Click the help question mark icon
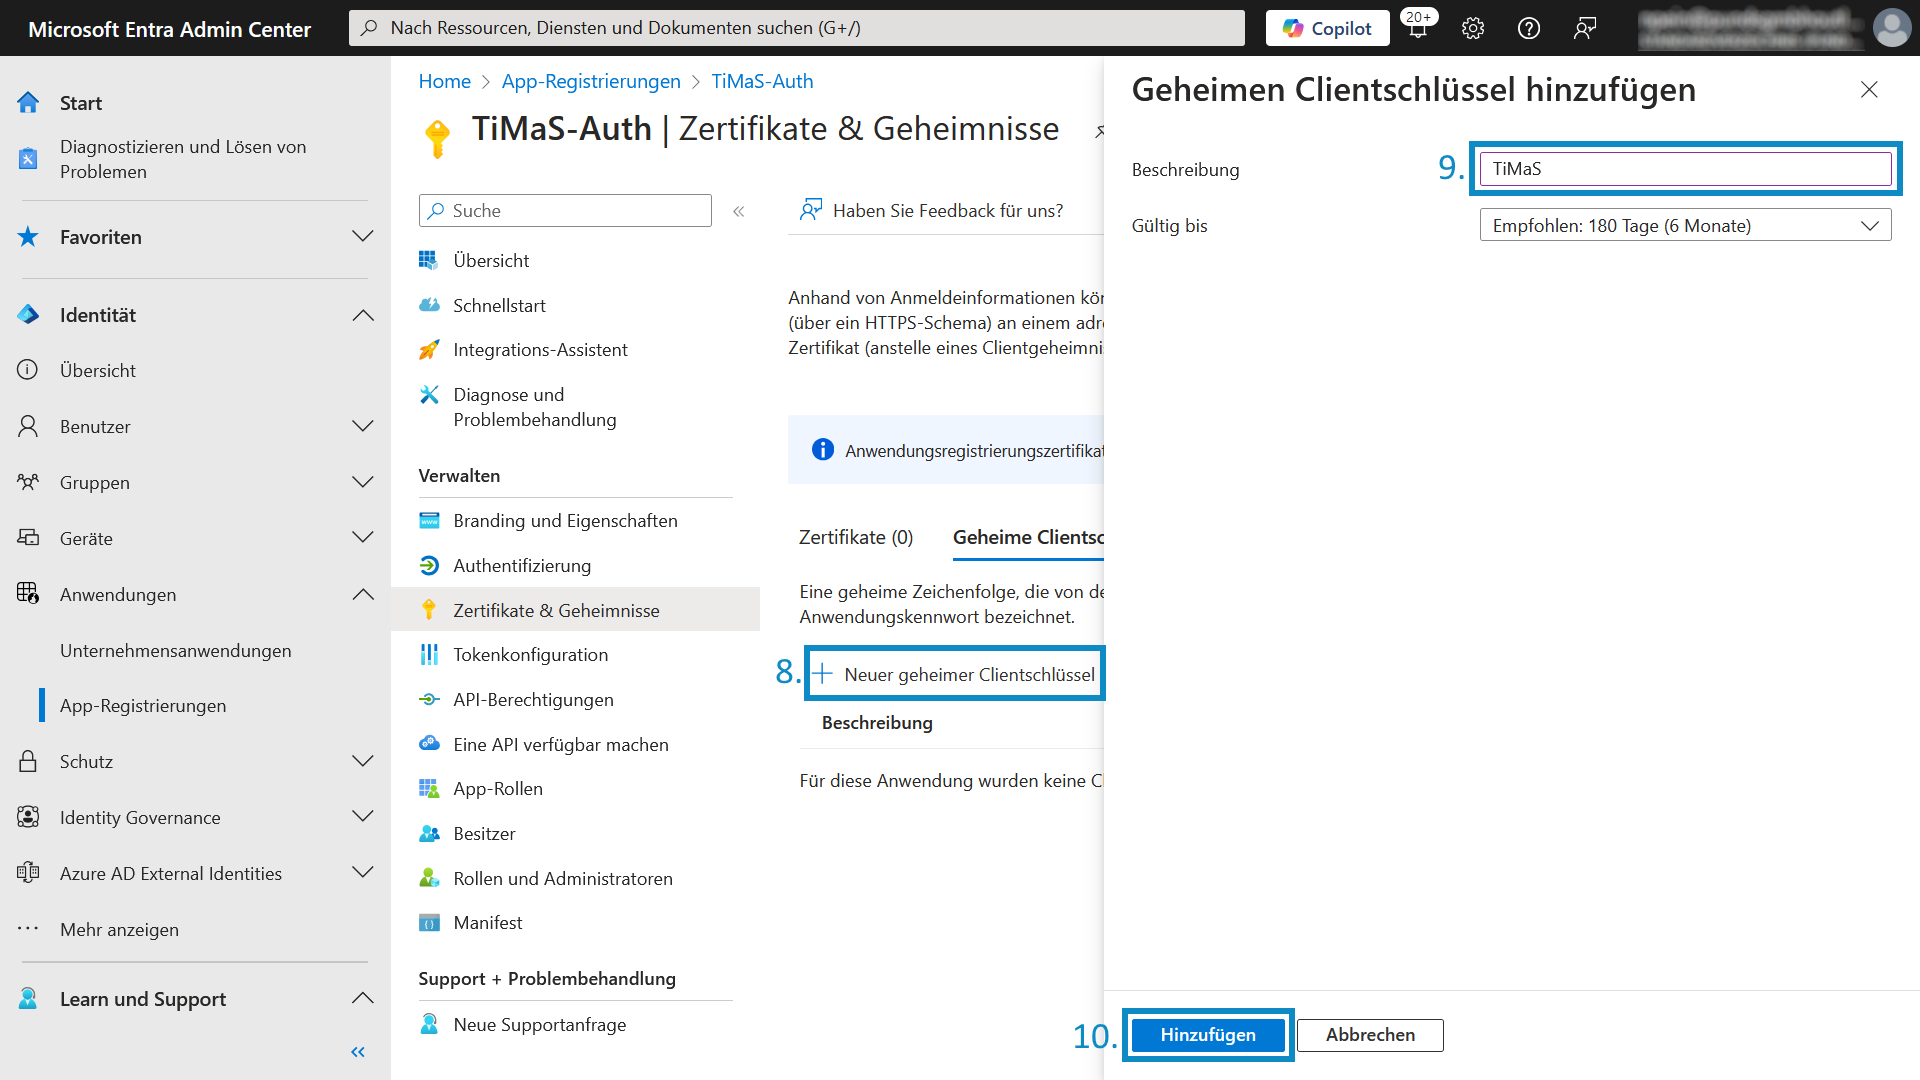Viewport: 1920px width, 1080px height. click(1529, 28)
